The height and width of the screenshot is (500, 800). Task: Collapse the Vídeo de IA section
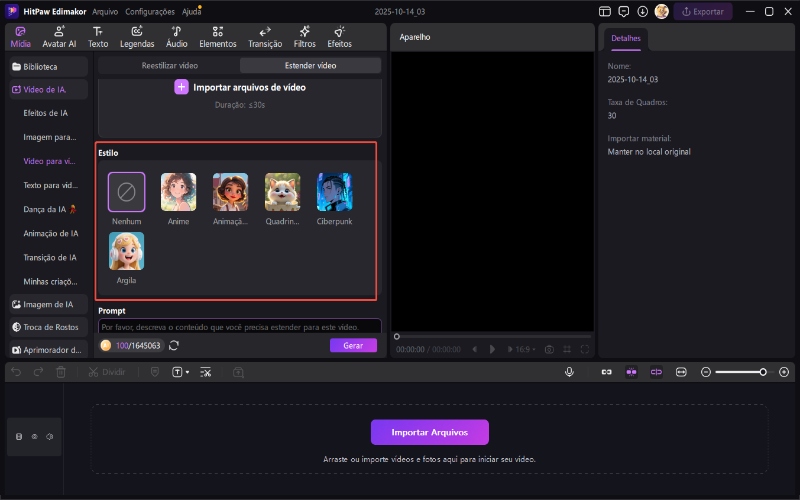coord(48,89)
